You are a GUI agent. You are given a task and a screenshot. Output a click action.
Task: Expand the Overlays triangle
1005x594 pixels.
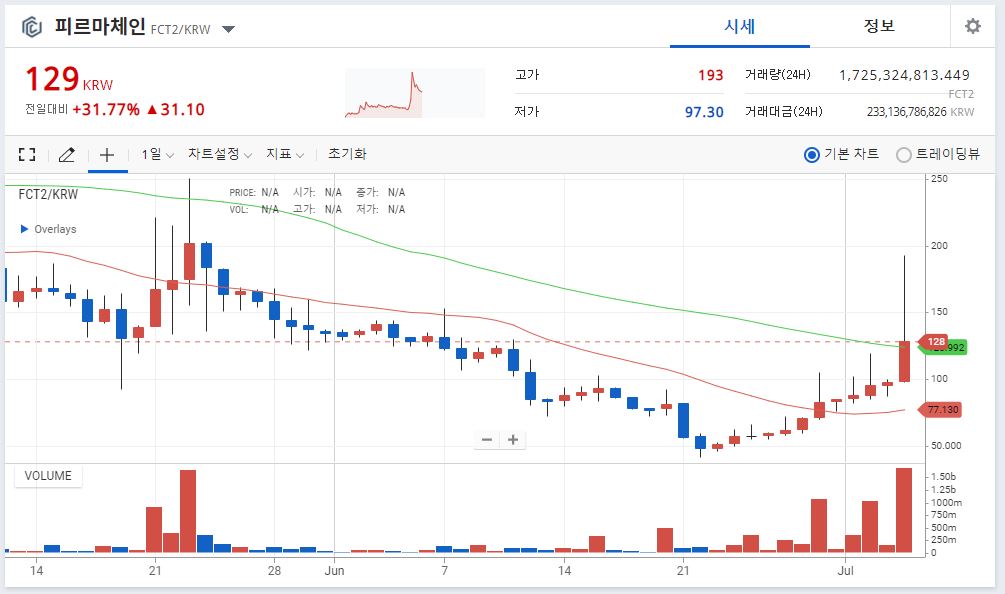[x=24, y=229]
